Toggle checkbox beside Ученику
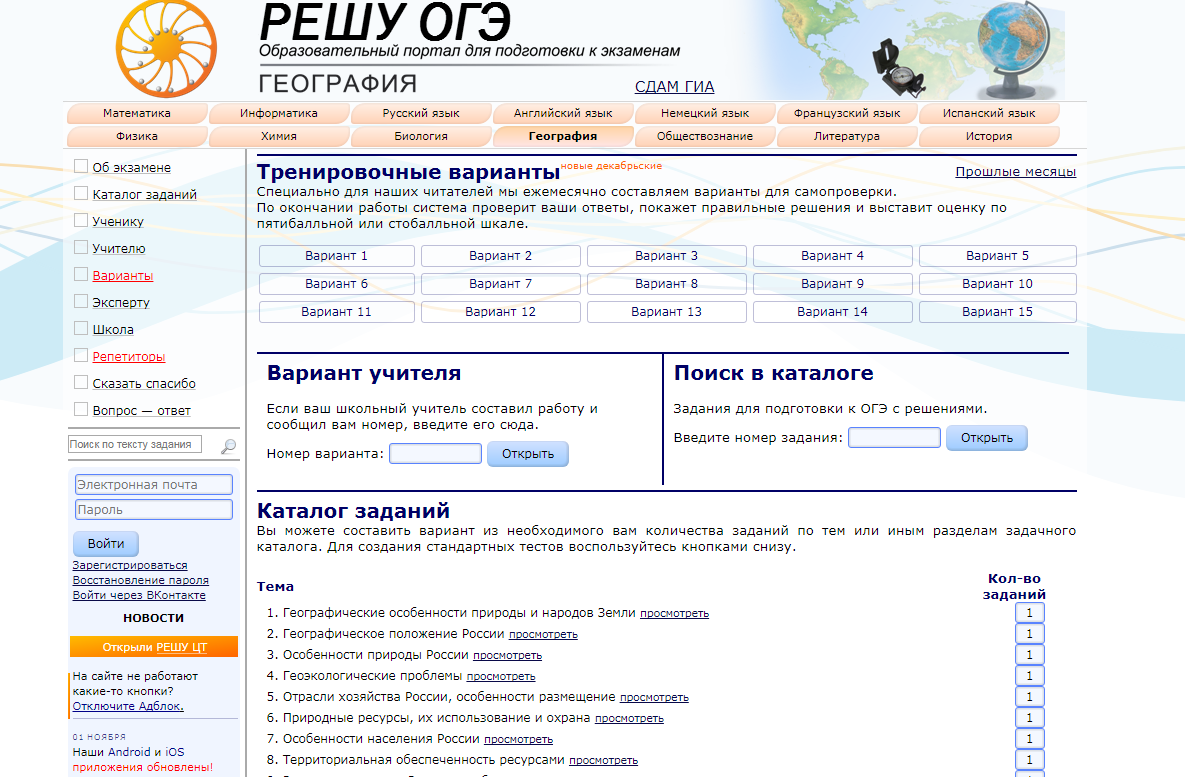The image size is (1185, 777). pyautogui.click(x=81, y=221)
